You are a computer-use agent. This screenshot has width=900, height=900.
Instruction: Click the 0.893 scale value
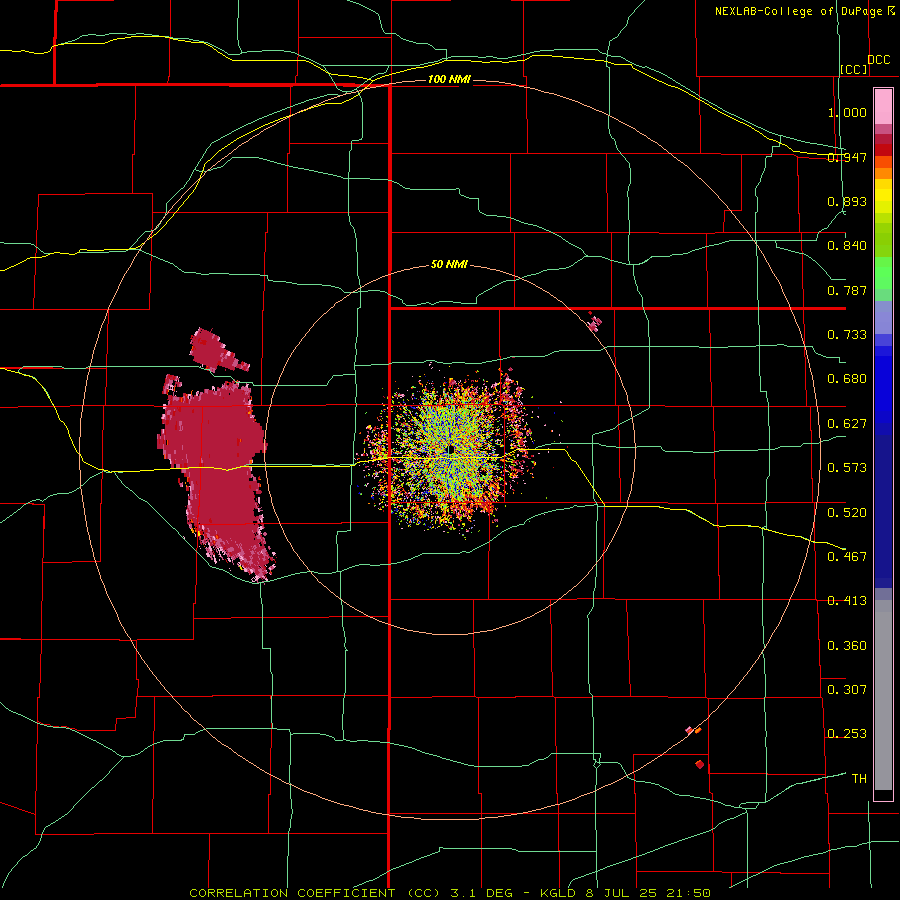(847, 201)
